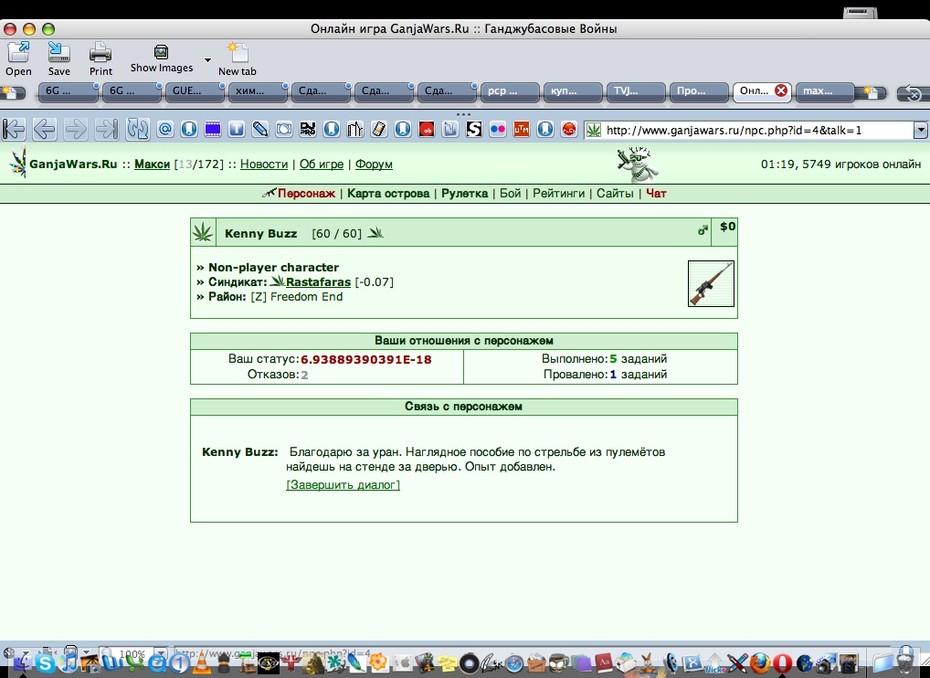Click the filmstrip bookmark icon
This screenshot has width=930, height=678.
coord(213,129)
